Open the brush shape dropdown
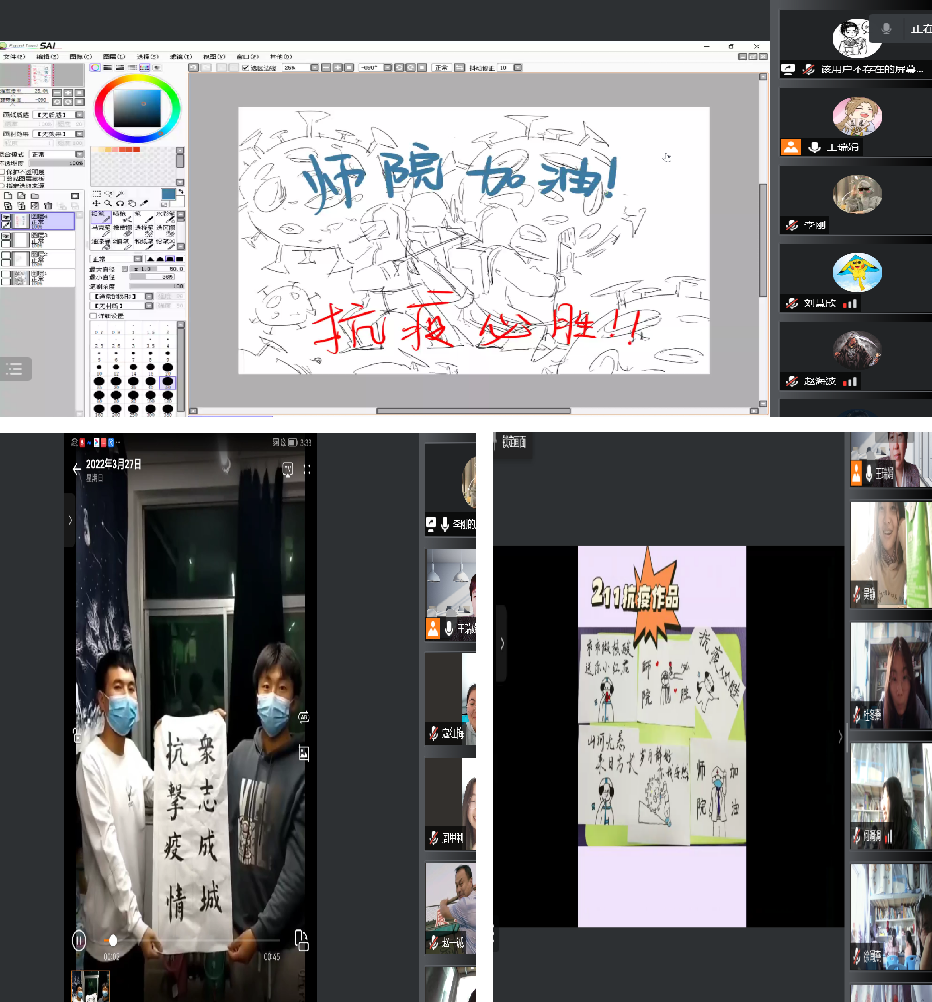Screen dimensions: 932x1002 122,296
